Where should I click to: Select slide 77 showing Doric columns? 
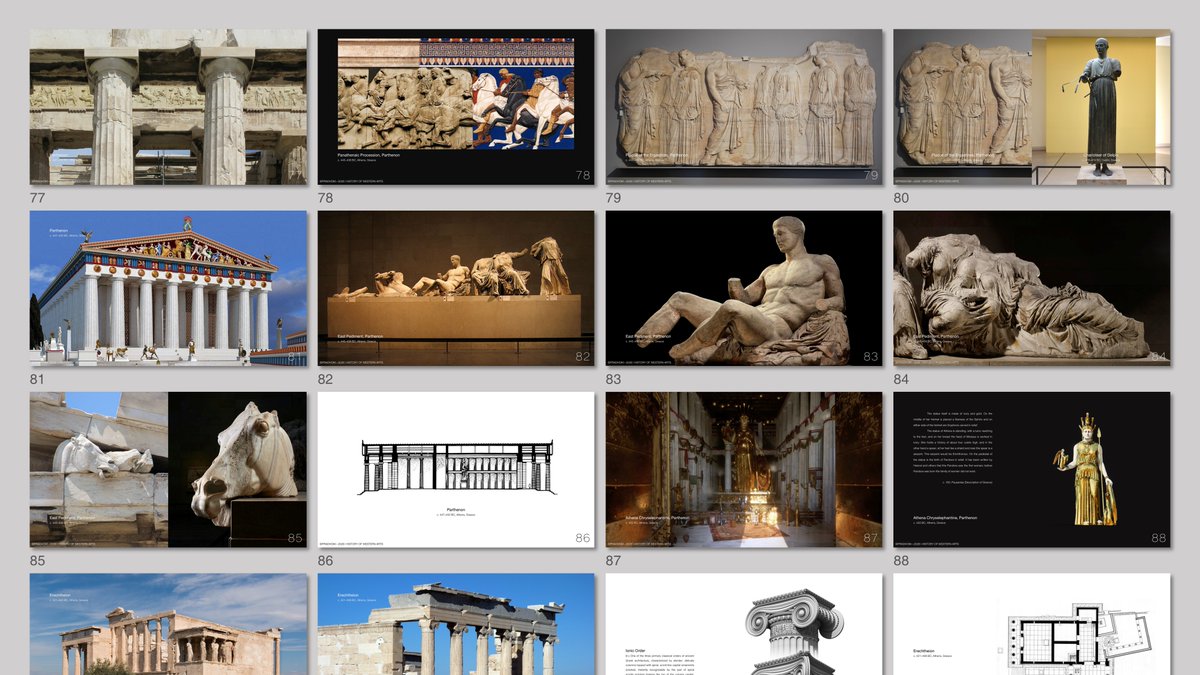[168, 107]
